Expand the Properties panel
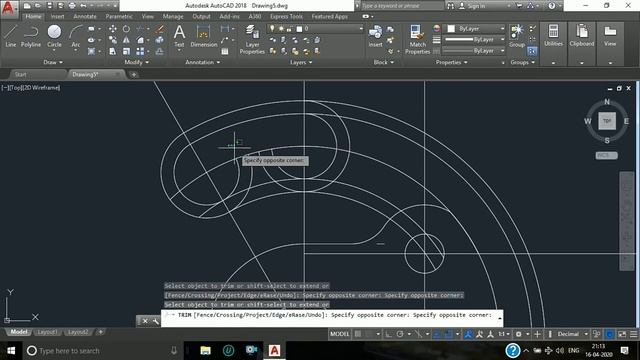The width and height of the screenshot is (640, 360). (x=451, y=62)
